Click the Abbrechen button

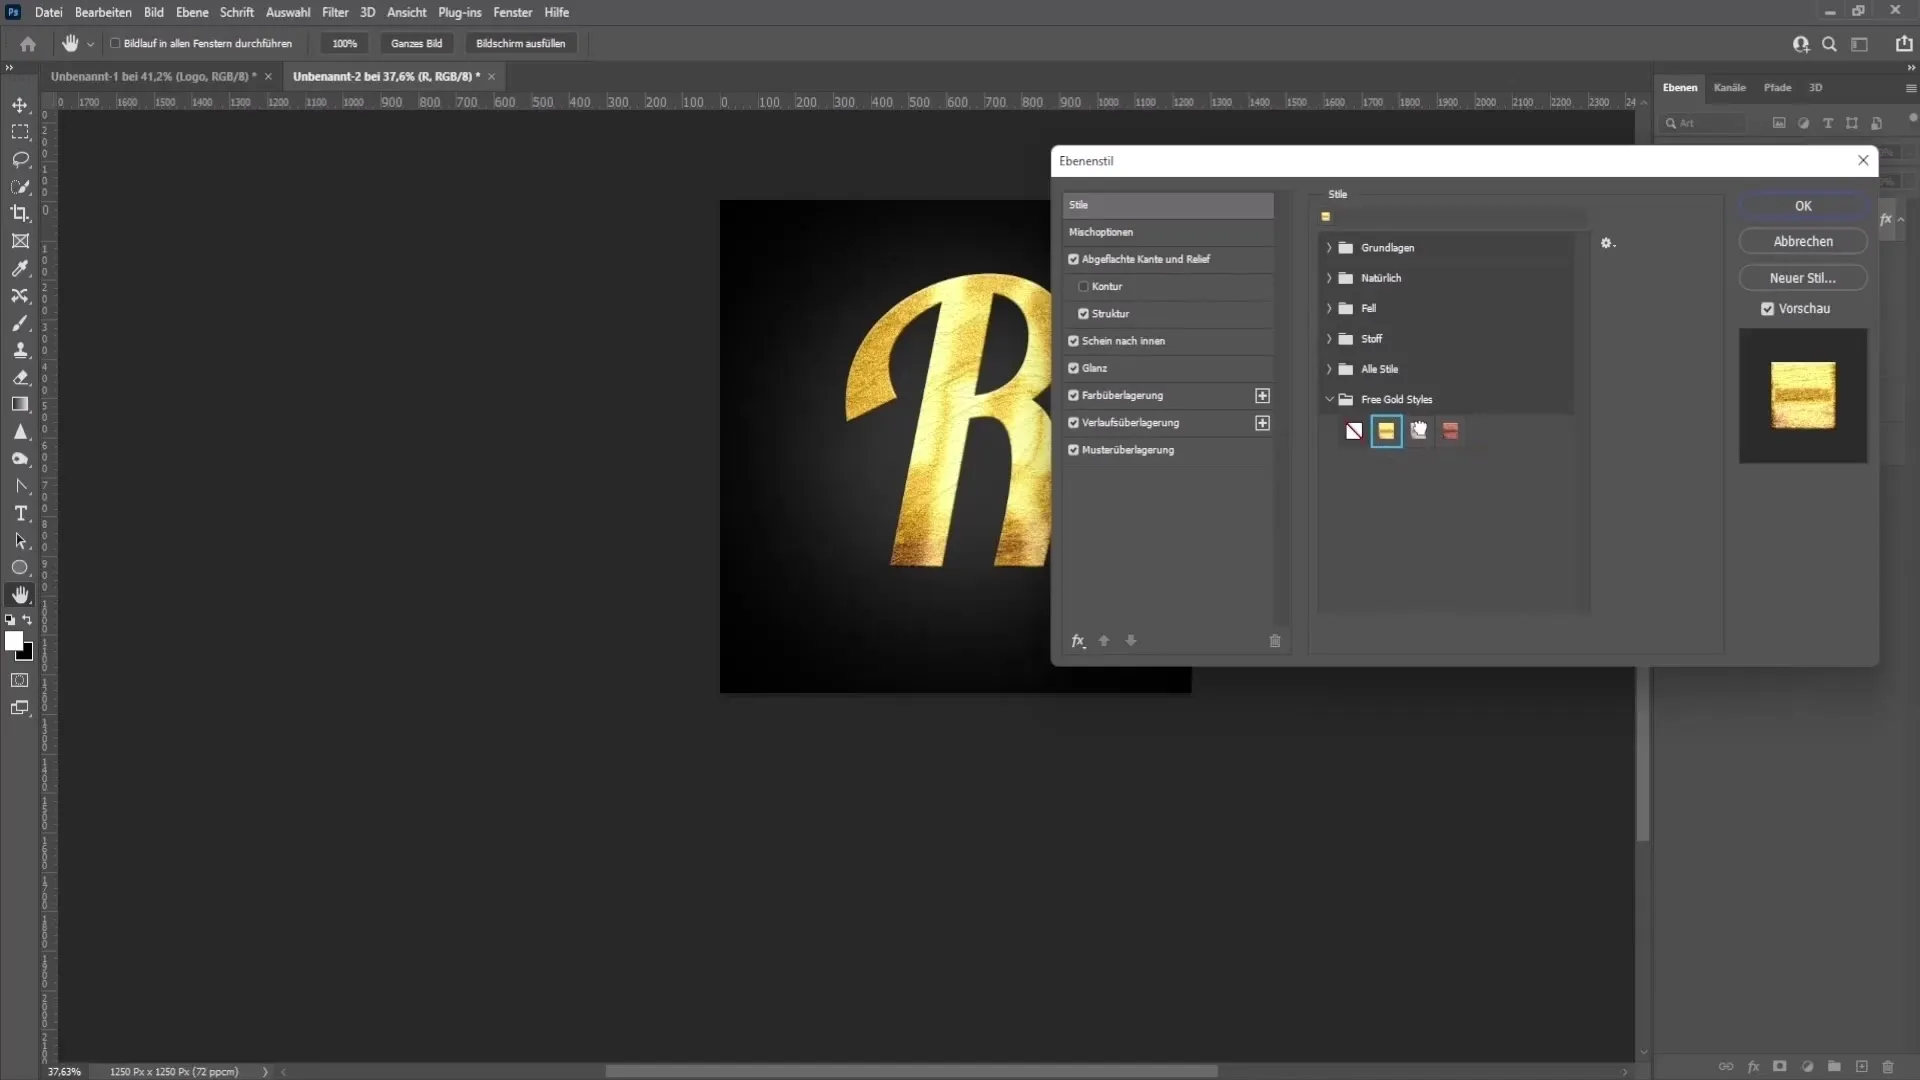point(1803,241)
